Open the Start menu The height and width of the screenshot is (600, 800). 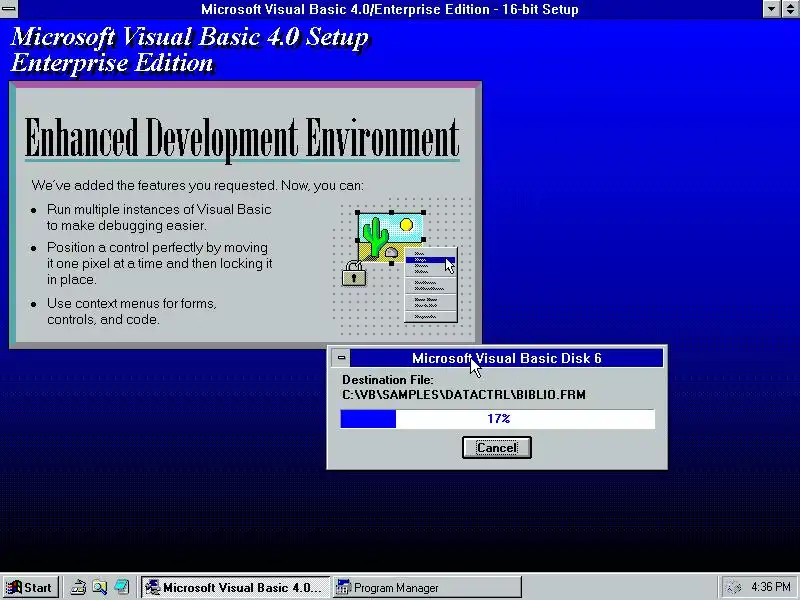pos(30,587)
